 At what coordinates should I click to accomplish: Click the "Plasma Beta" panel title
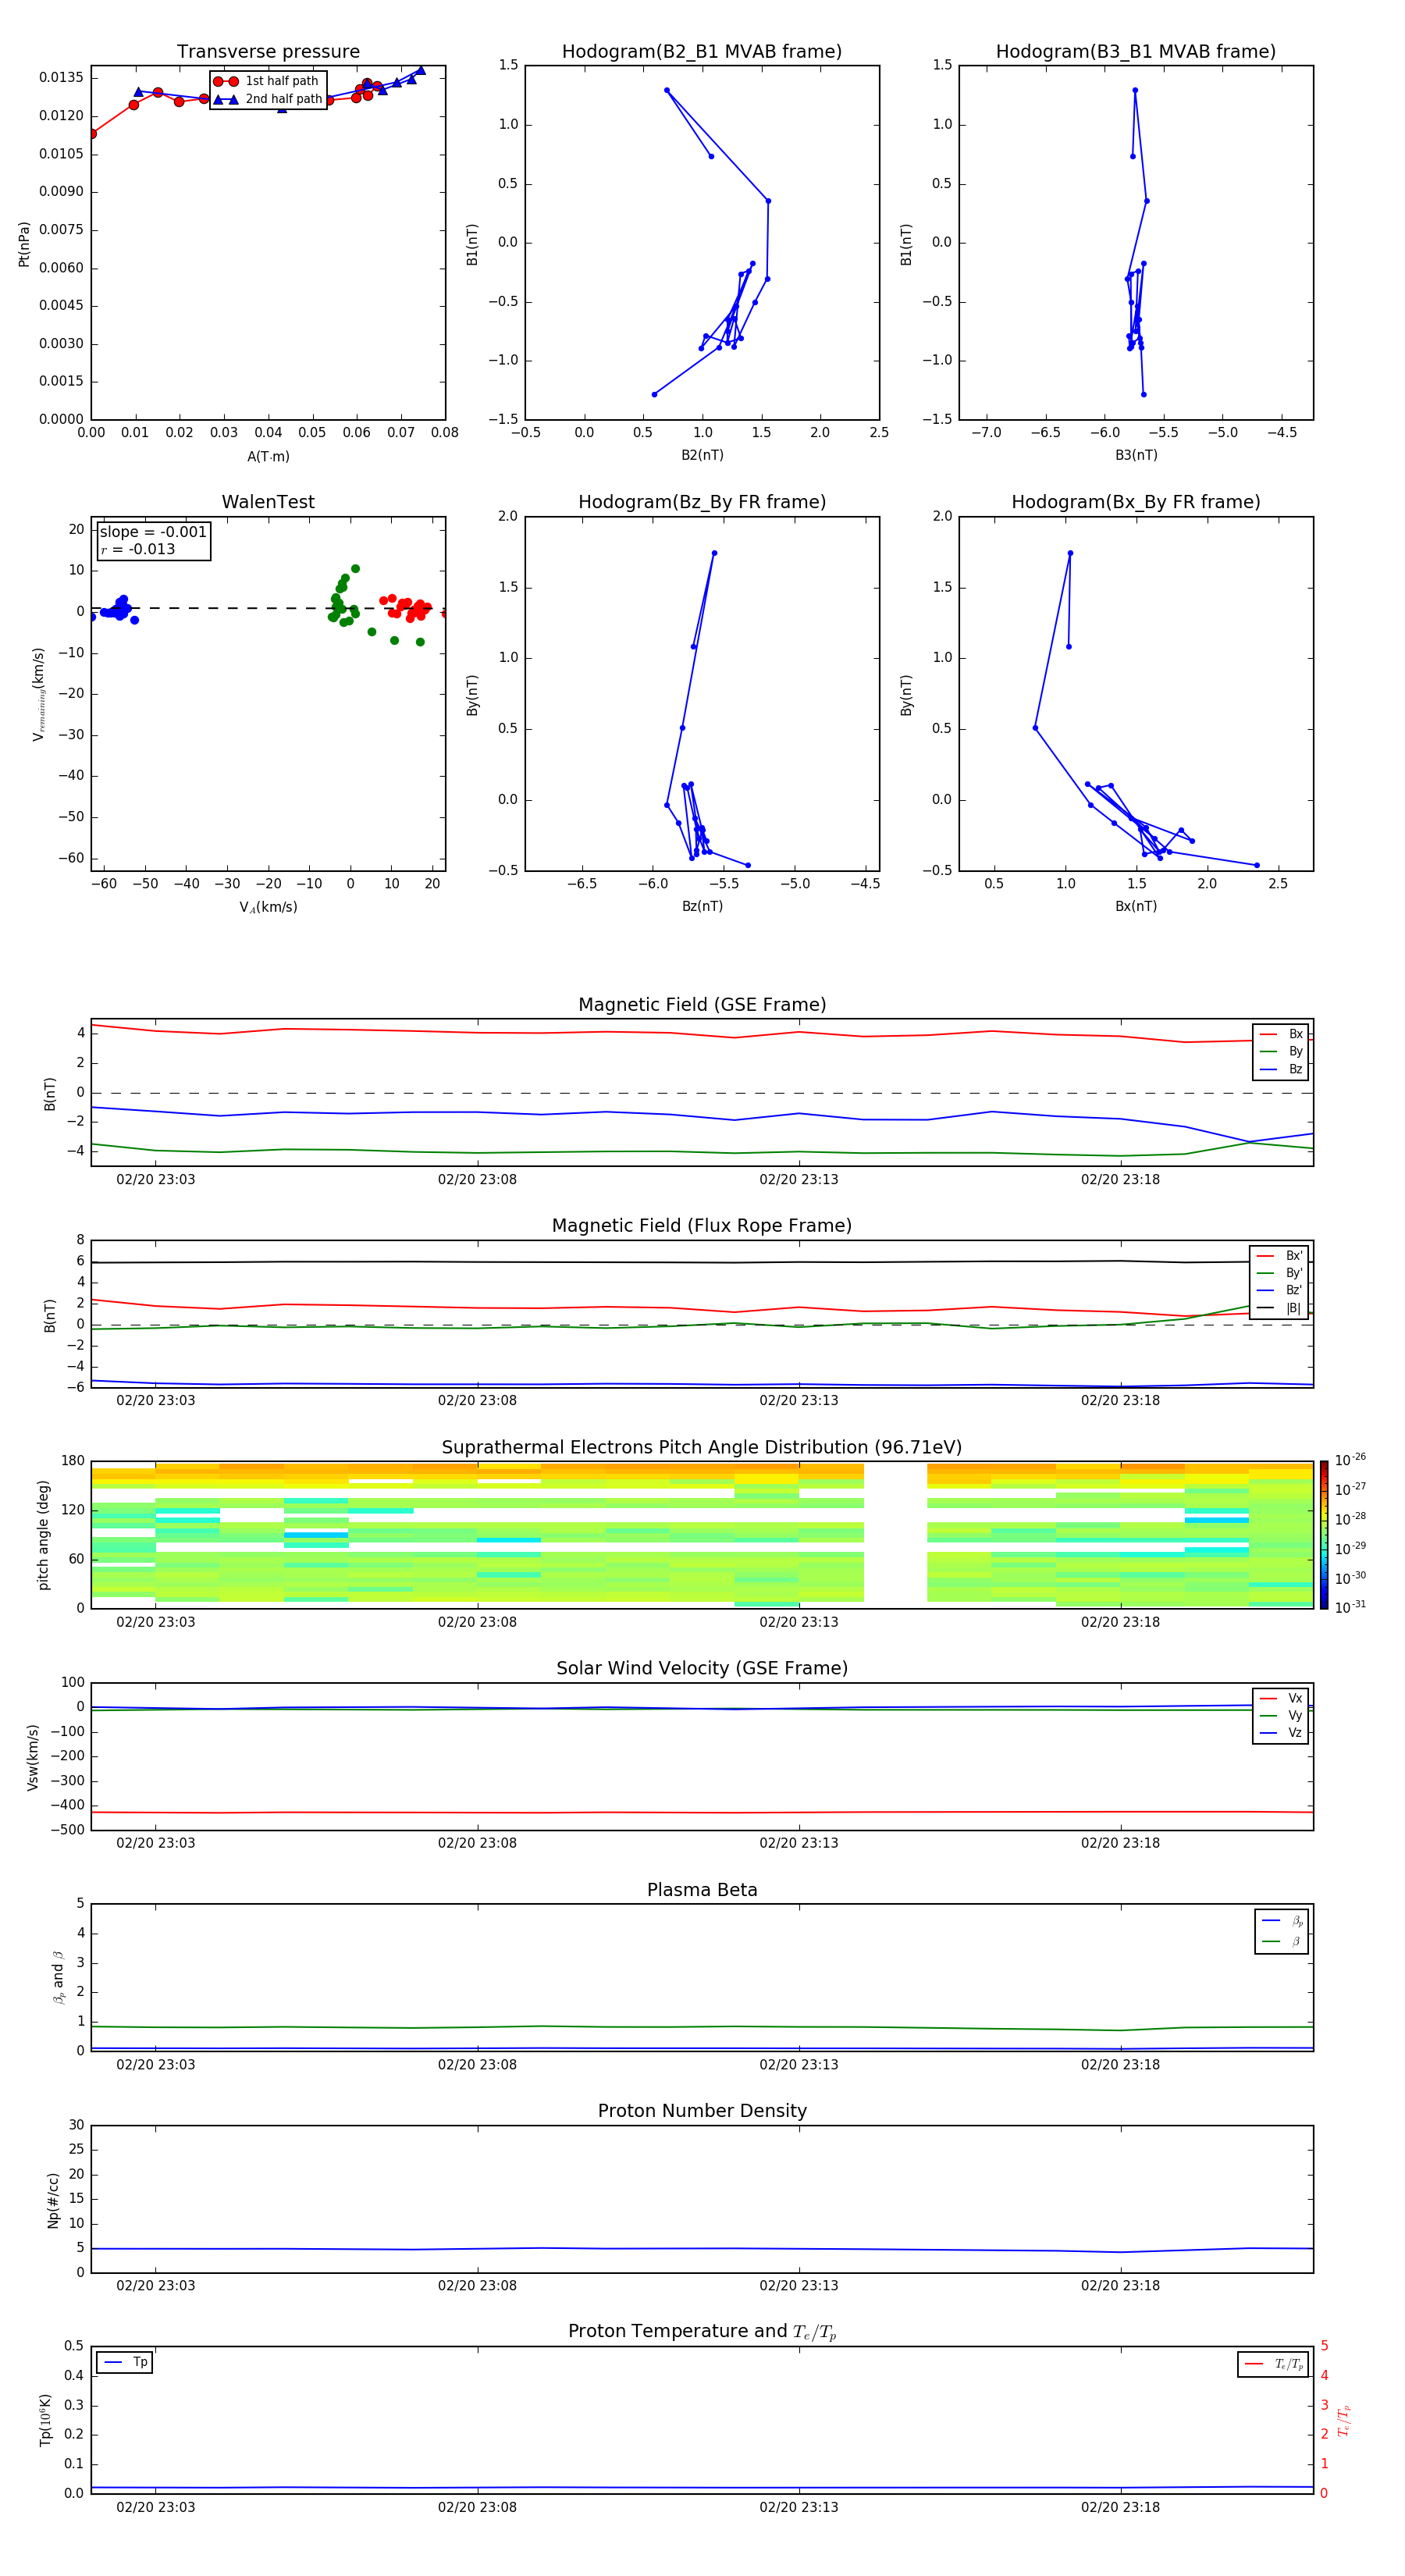702,1890
